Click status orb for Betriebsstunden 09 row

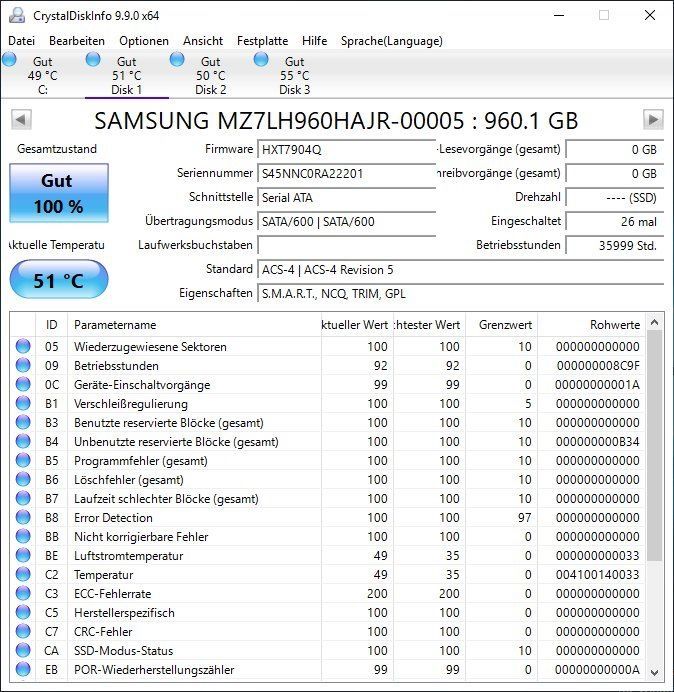[x=23, y=365]
